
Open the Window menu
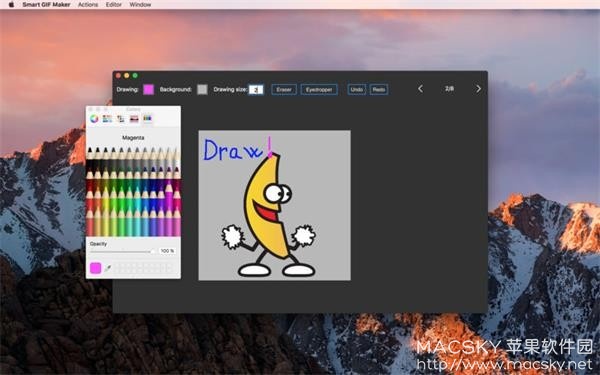[140, 5]
